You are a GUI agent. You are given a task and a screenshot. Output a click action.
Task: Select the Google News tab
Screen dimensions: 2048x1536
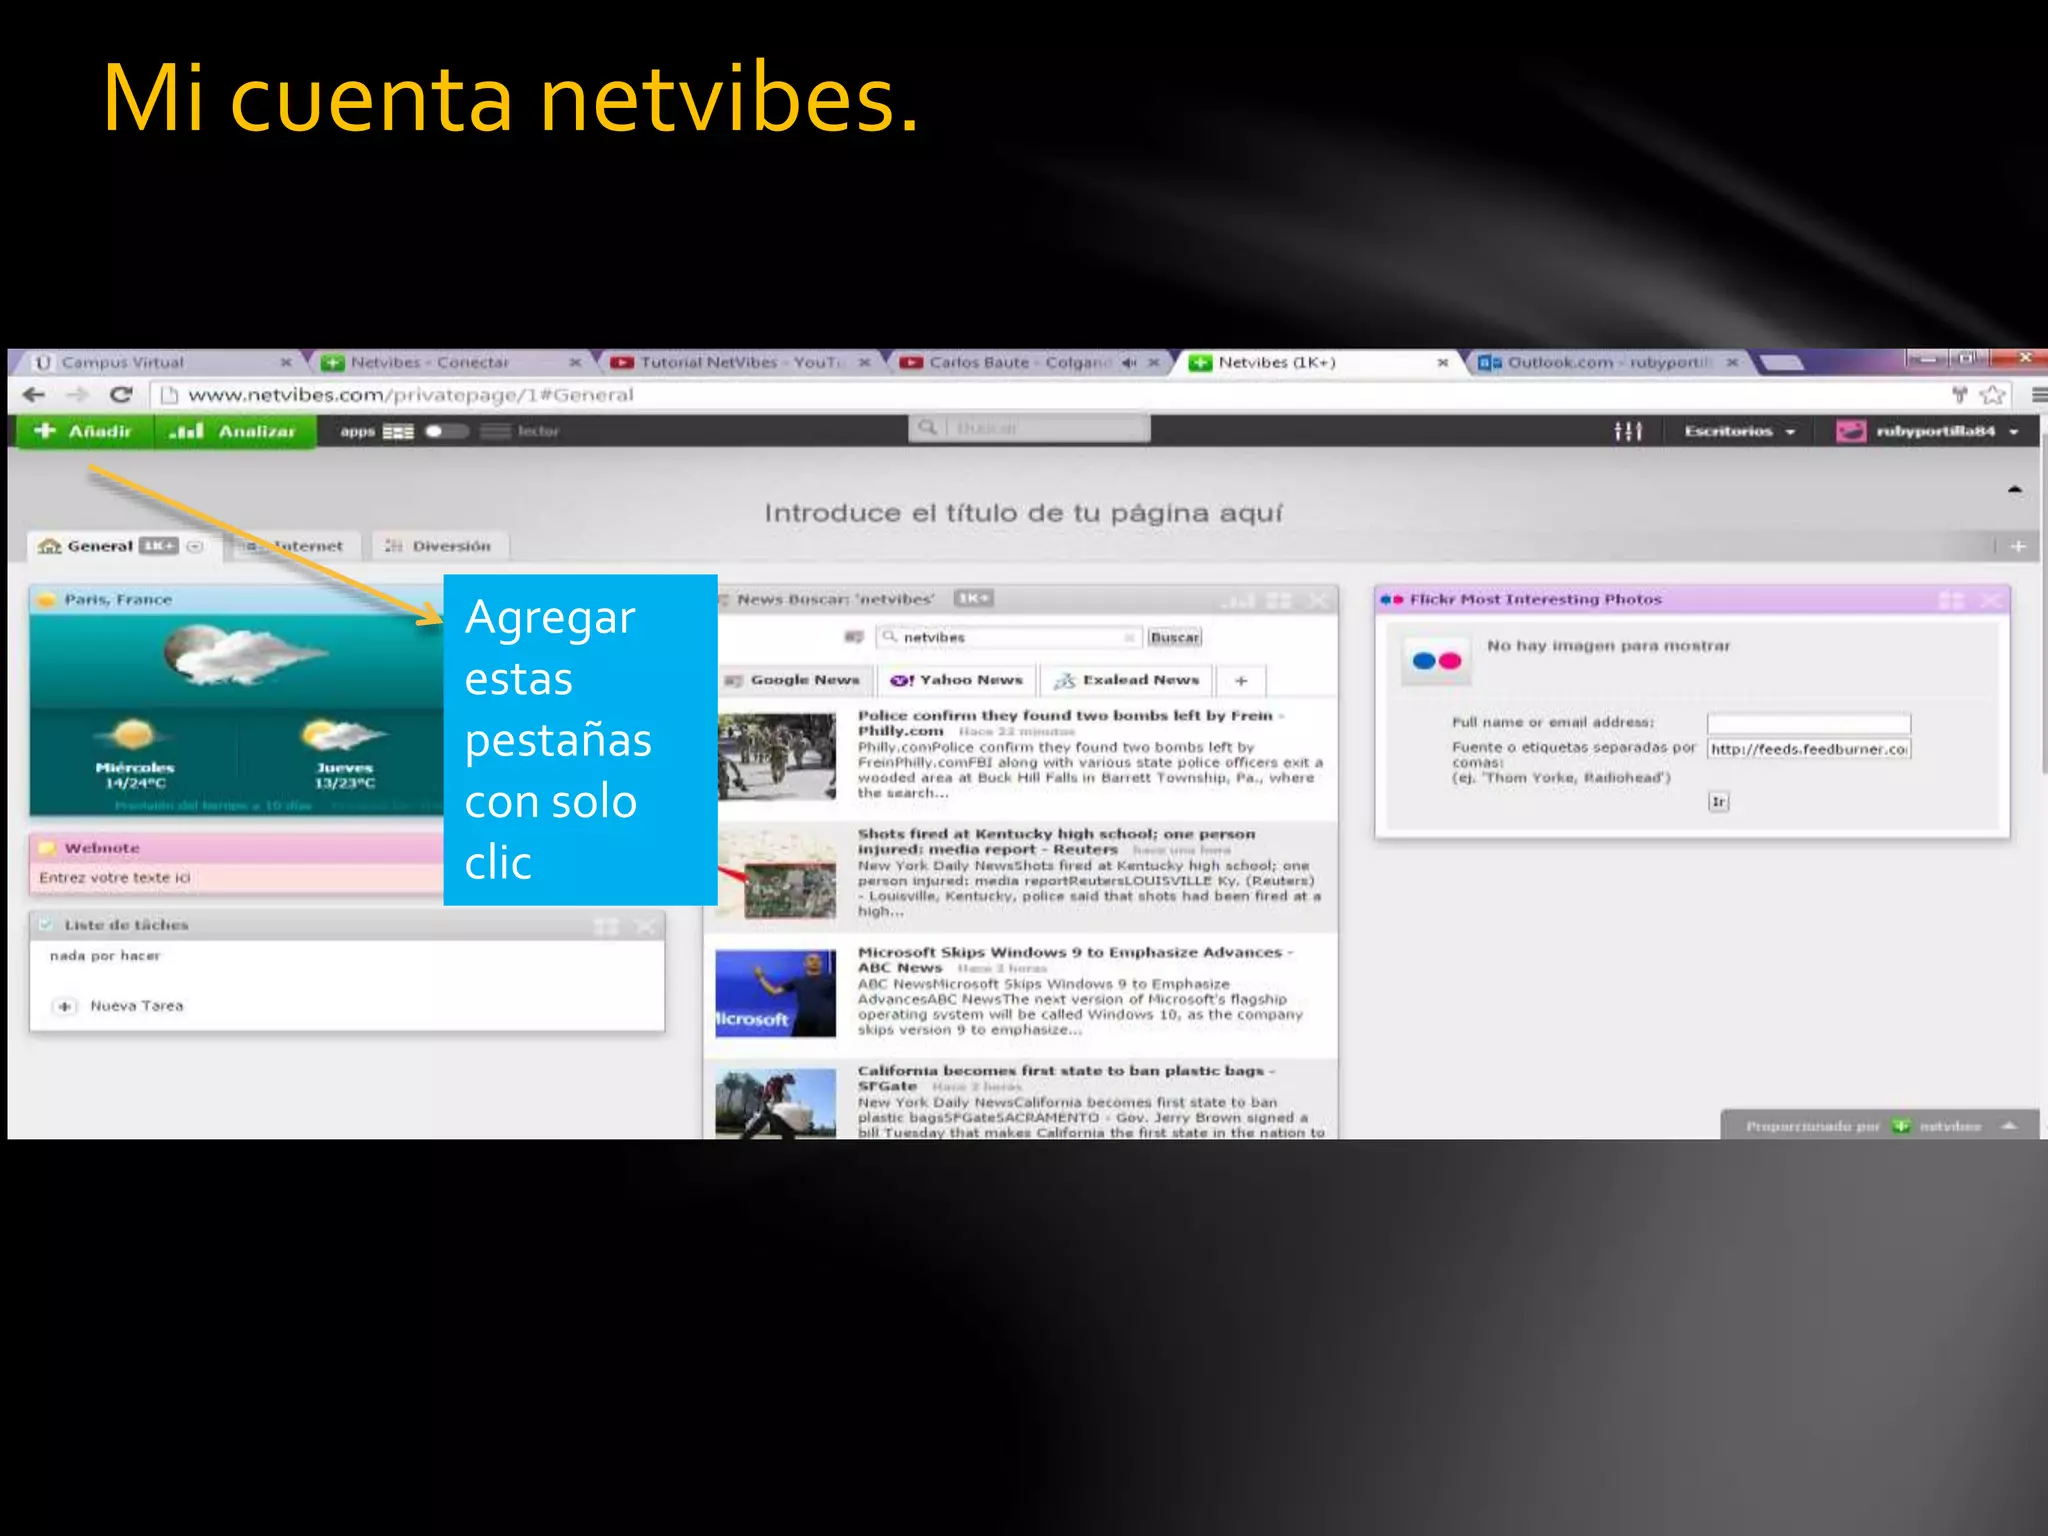tap(794, 680)
